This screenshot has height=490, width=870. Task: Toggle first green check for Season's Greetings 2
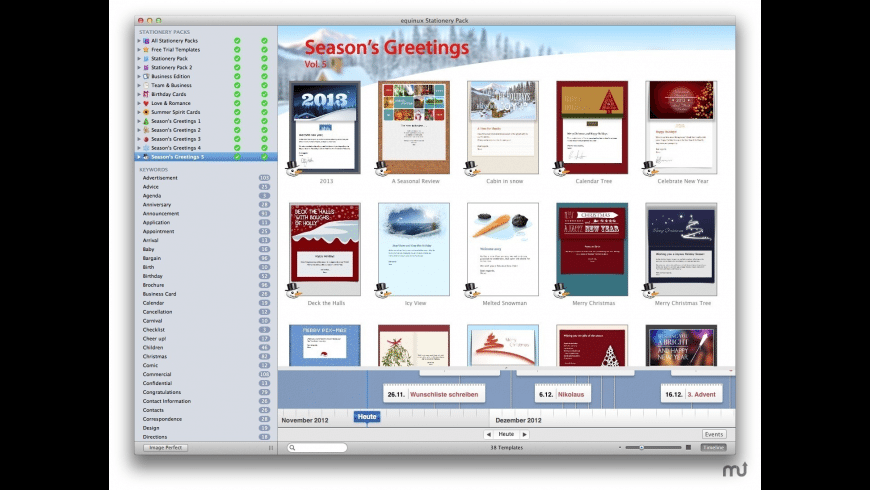[237, 130]
